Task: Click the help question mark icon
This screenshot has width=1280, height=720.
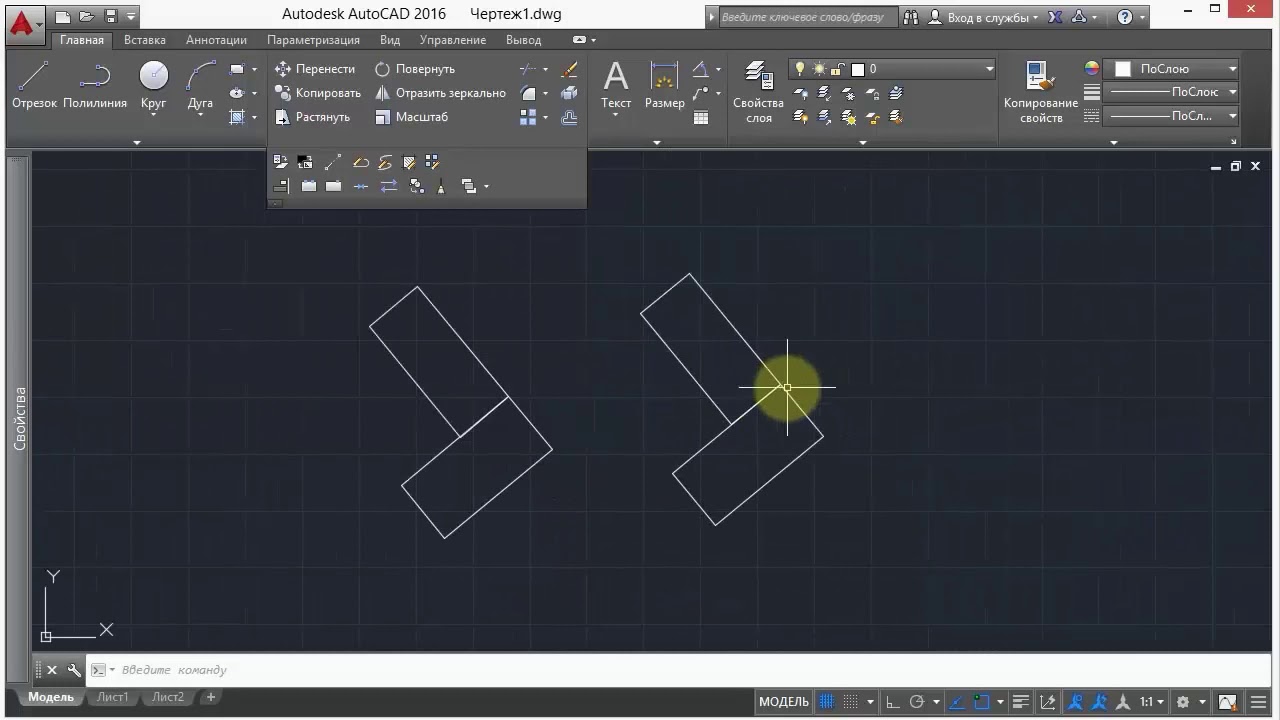Action: [x=1125, y=17]
